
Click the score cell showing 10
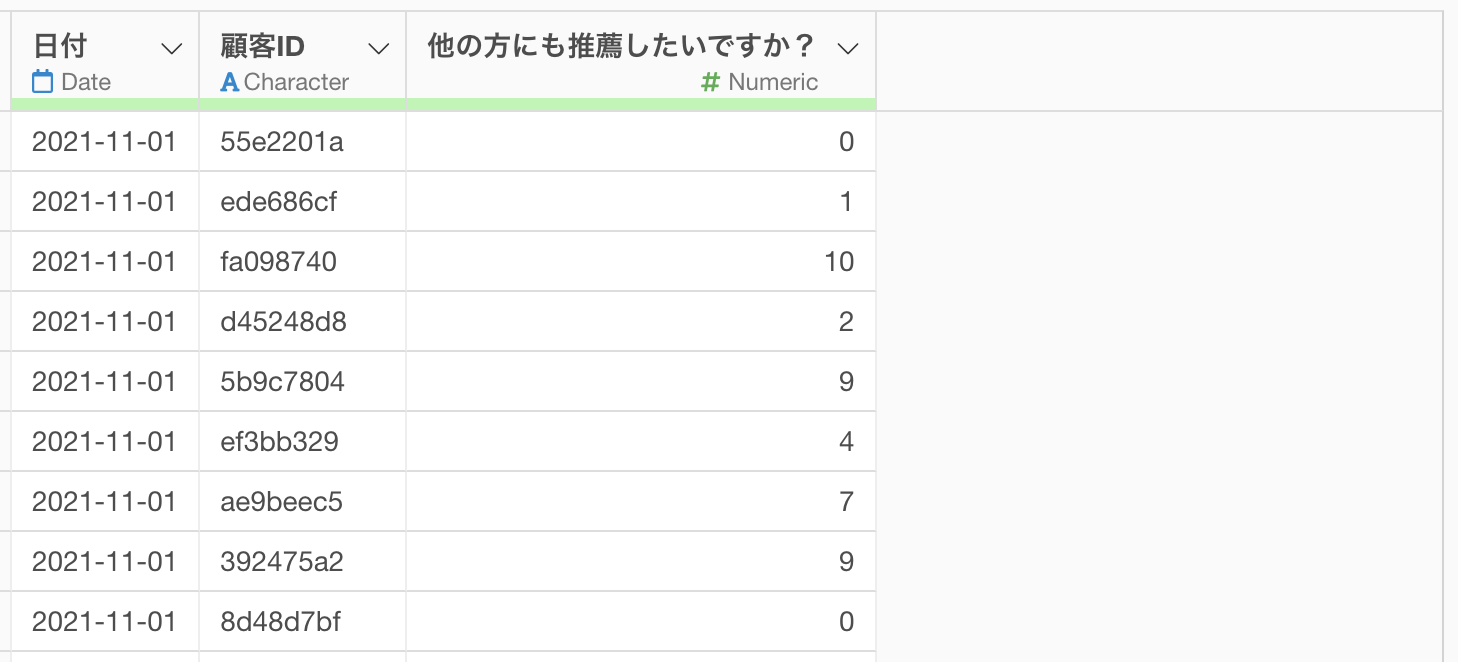point(641,262)
